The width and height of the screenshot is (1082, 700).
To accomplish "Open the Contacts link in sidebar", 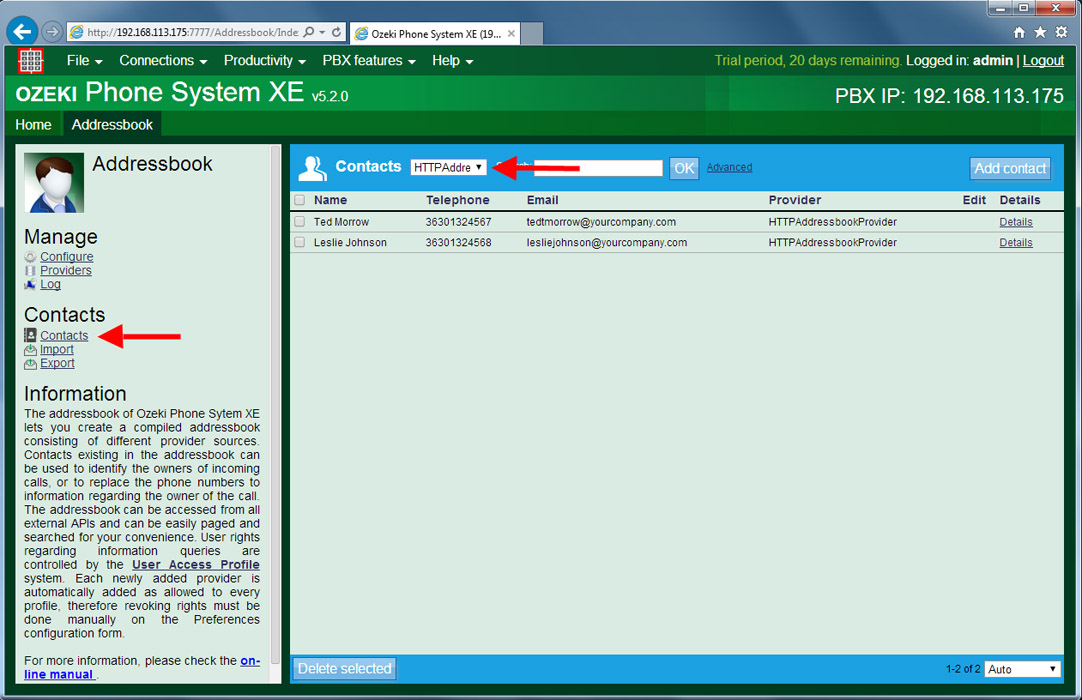I will (64, 336).
